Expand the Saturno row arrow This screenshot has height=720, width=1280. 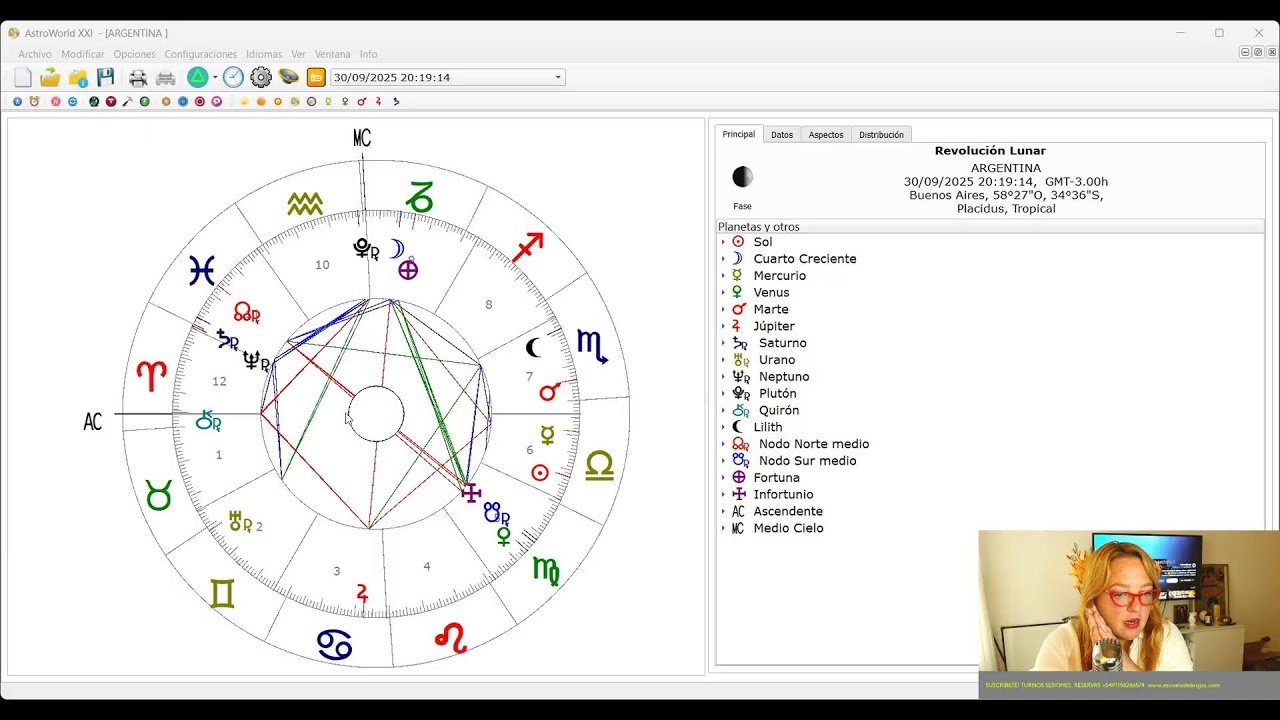point(723,343)
